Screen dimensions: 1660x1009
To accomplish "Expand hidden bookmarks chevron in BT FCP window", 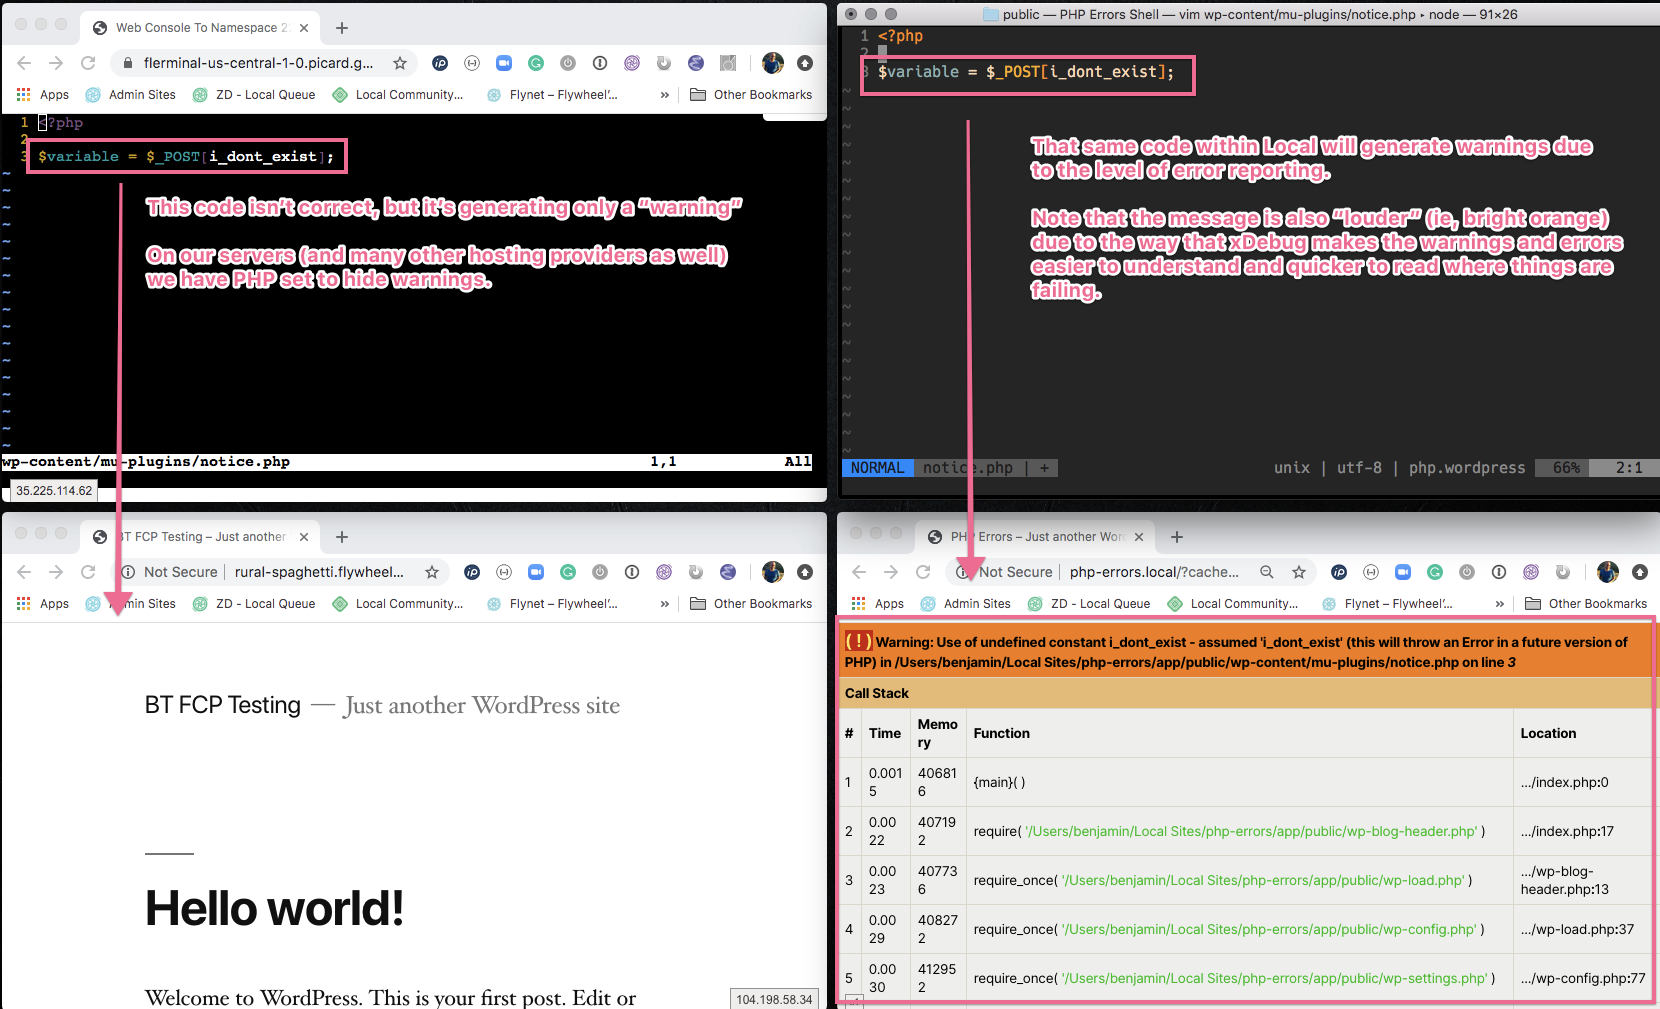I will (x=665, y=604).
